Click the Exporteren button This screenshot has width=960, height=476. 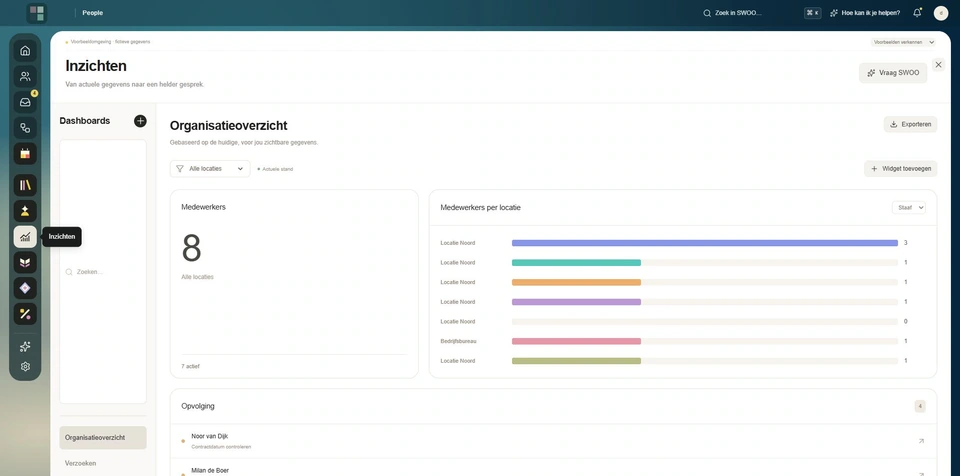[x=910, y=124]
